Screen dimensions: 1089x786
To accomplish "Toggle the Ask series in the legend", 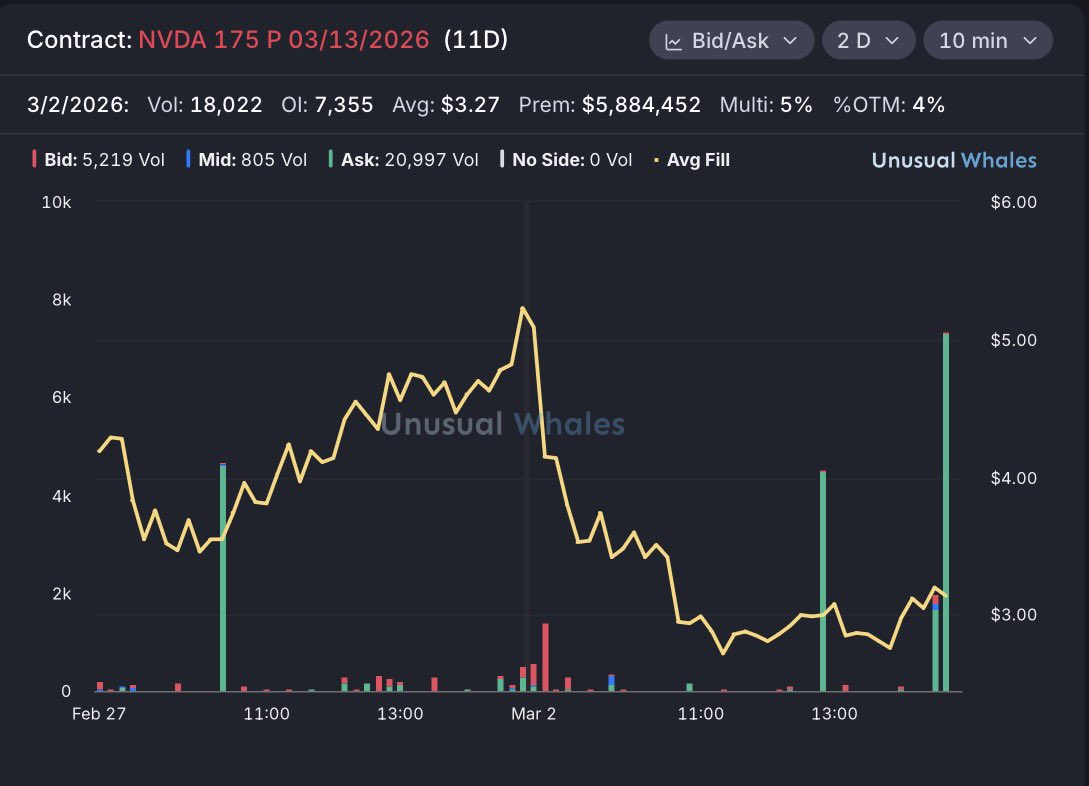I will pos(404,160).
